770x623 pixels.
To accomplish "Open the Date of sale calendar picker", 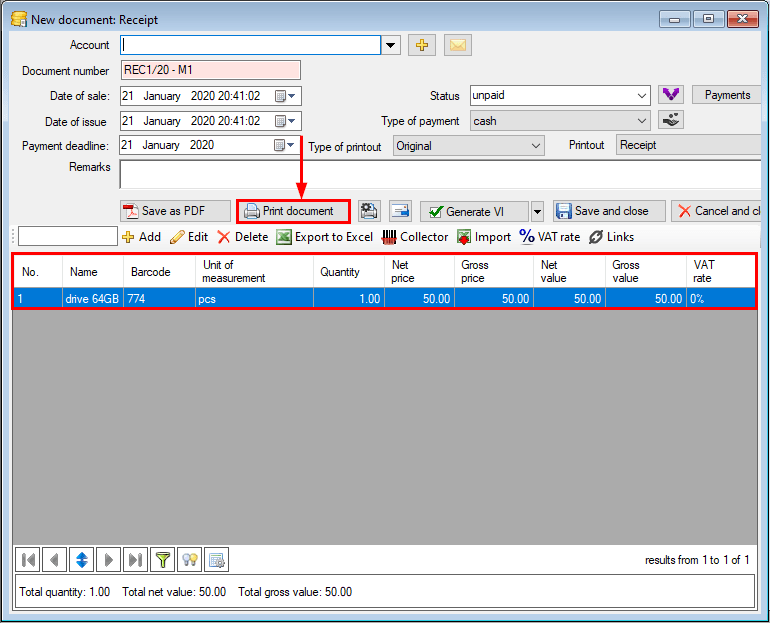I will click(285, 96).
